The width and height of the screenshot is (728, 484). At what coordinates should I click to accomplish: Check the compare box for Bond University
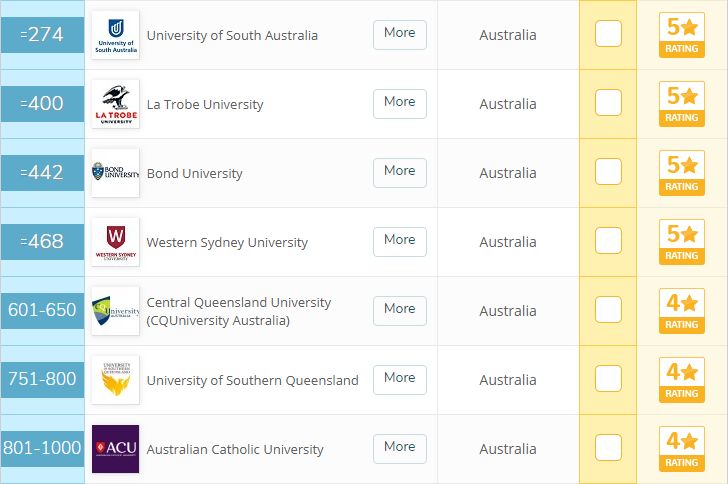pyautogui.click(x=608, y=171)
